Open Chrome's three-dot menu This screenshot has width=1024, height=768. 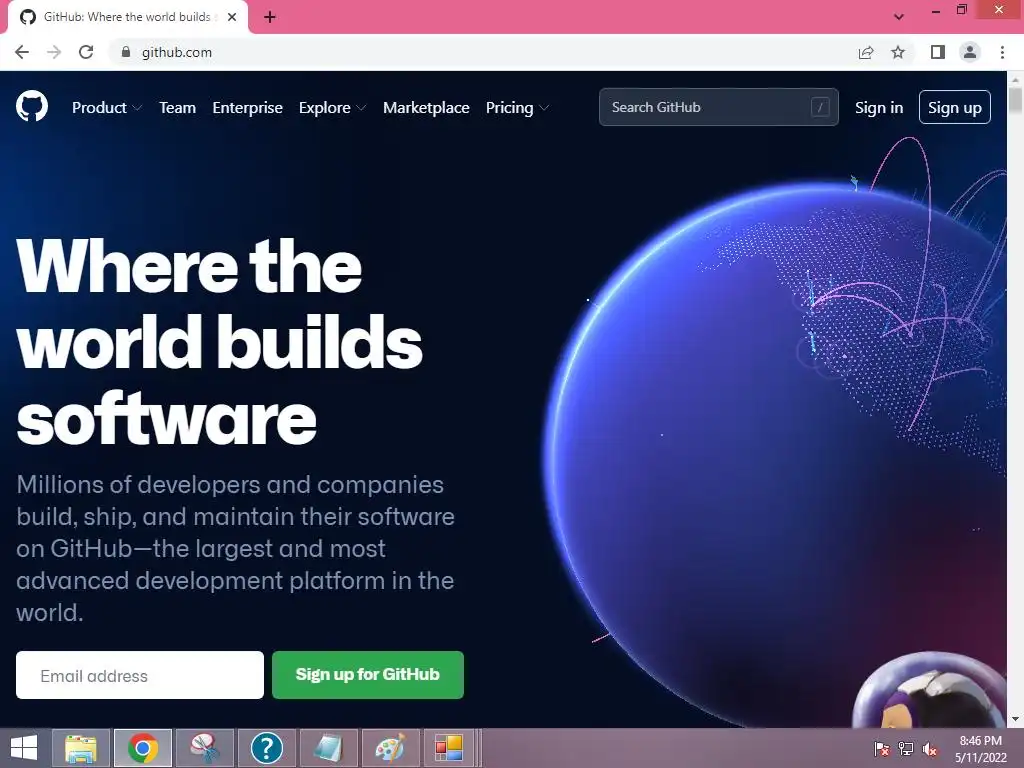point(1002,52)
